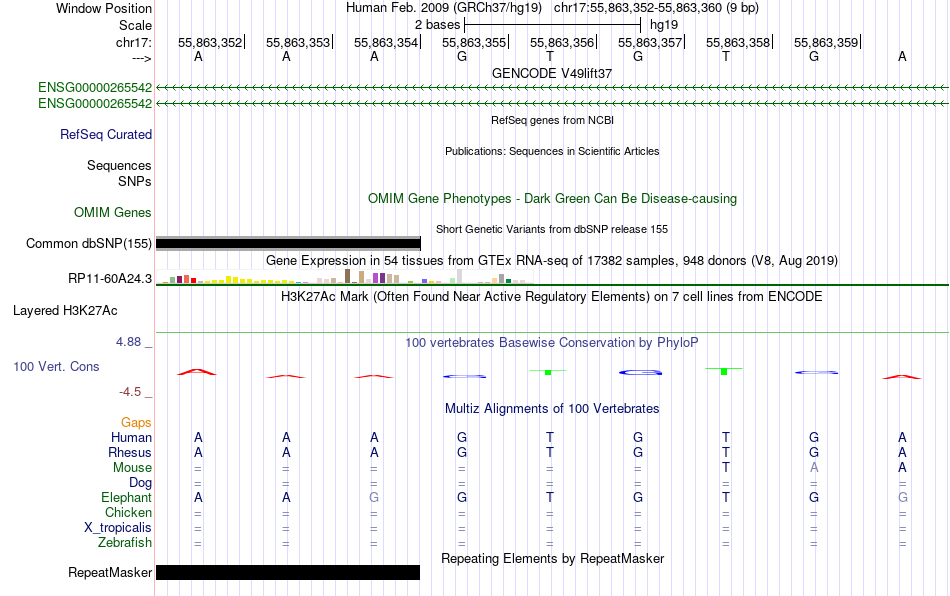Viewport: 950px width, 596px height.
Task: Click the Scale track label
Action: click(x=135, y=25)
